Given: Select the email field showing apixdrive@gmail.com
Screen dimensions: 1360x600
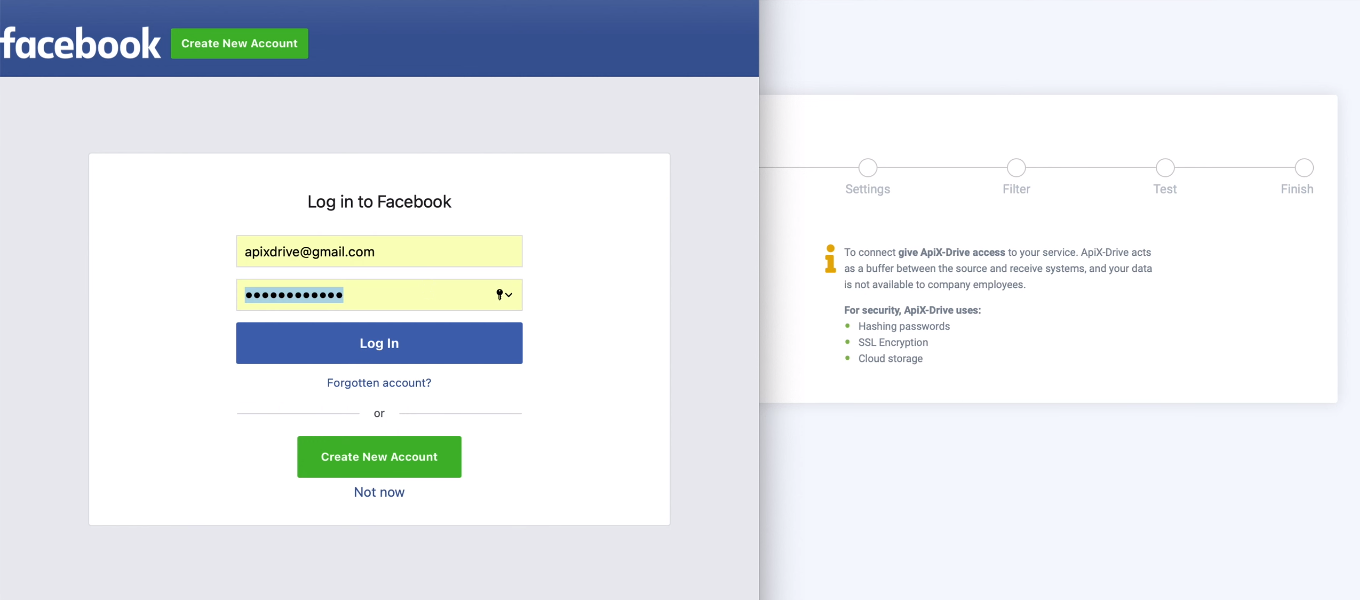Looking at the screenshot, I should pyautogui.click(x=379, y=251).
